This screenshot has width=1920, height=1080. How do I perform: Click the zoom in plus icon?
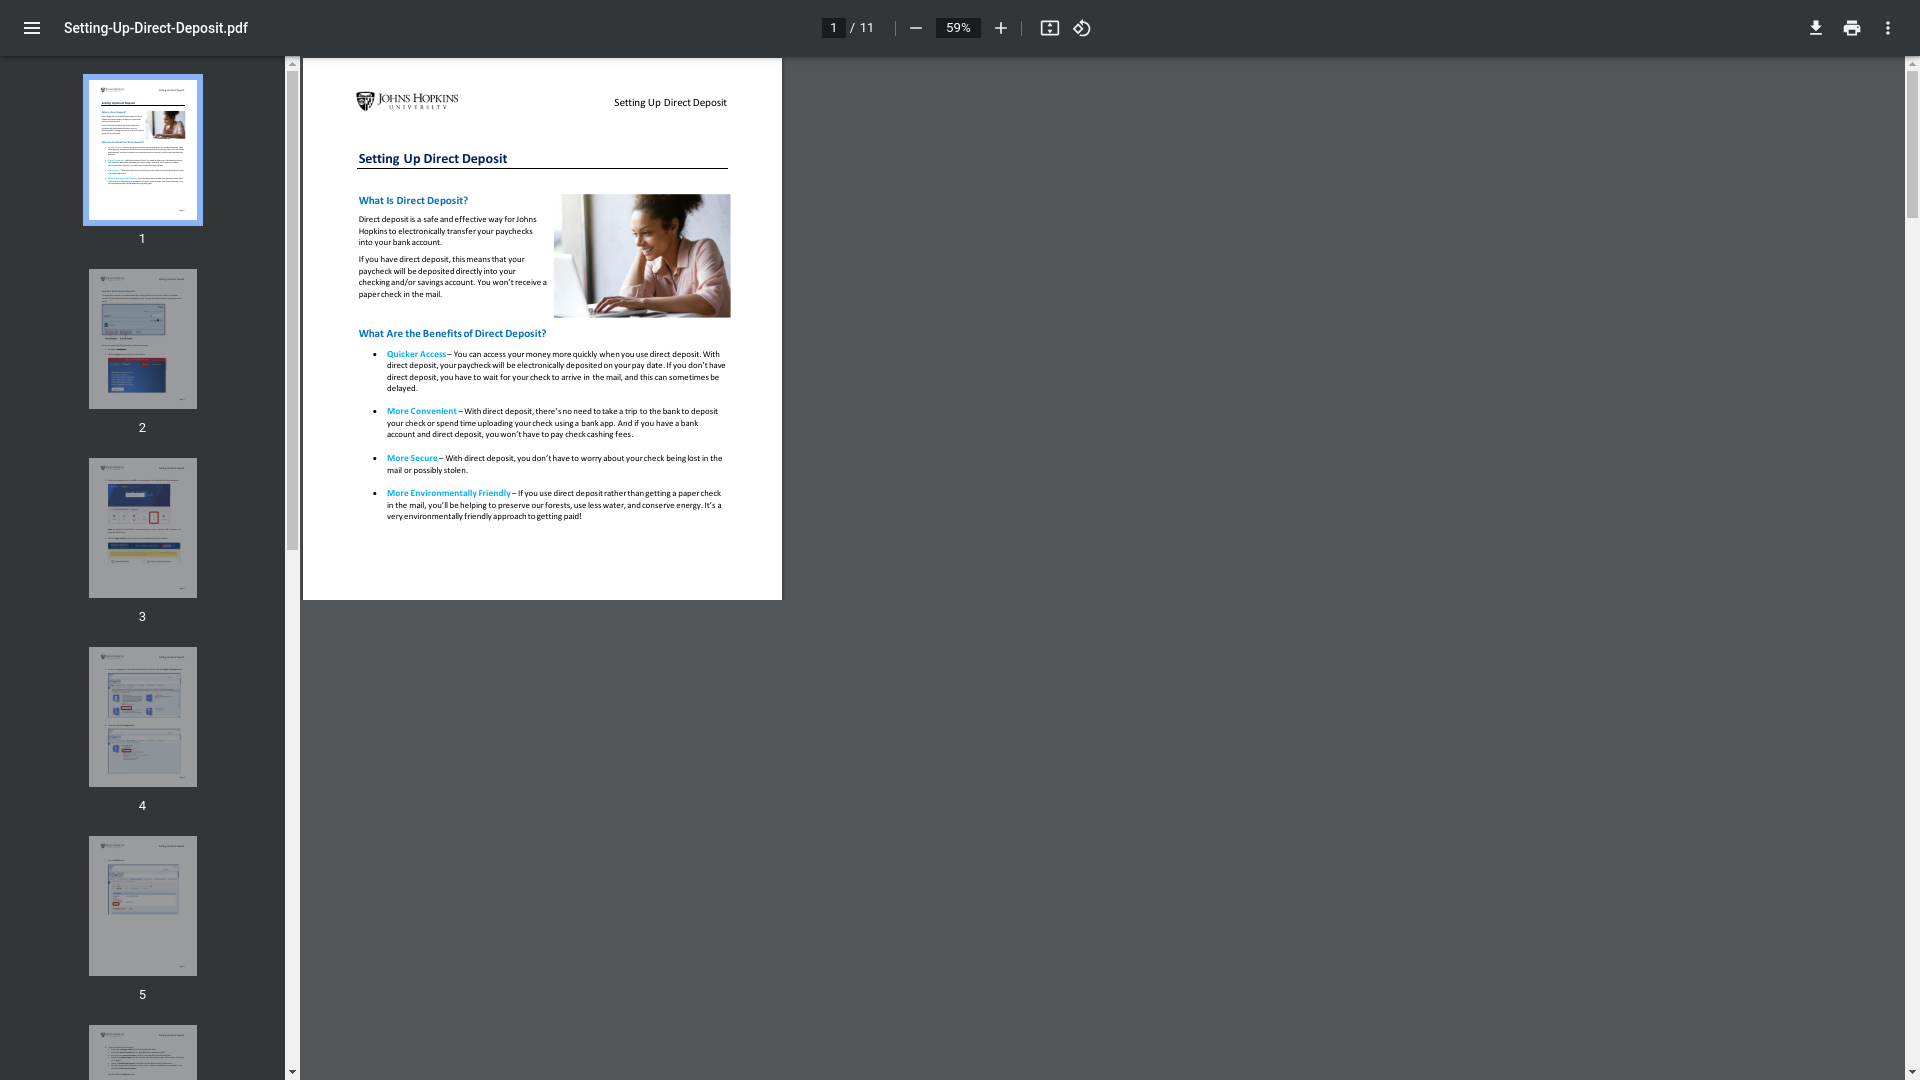coord(1000,28)
